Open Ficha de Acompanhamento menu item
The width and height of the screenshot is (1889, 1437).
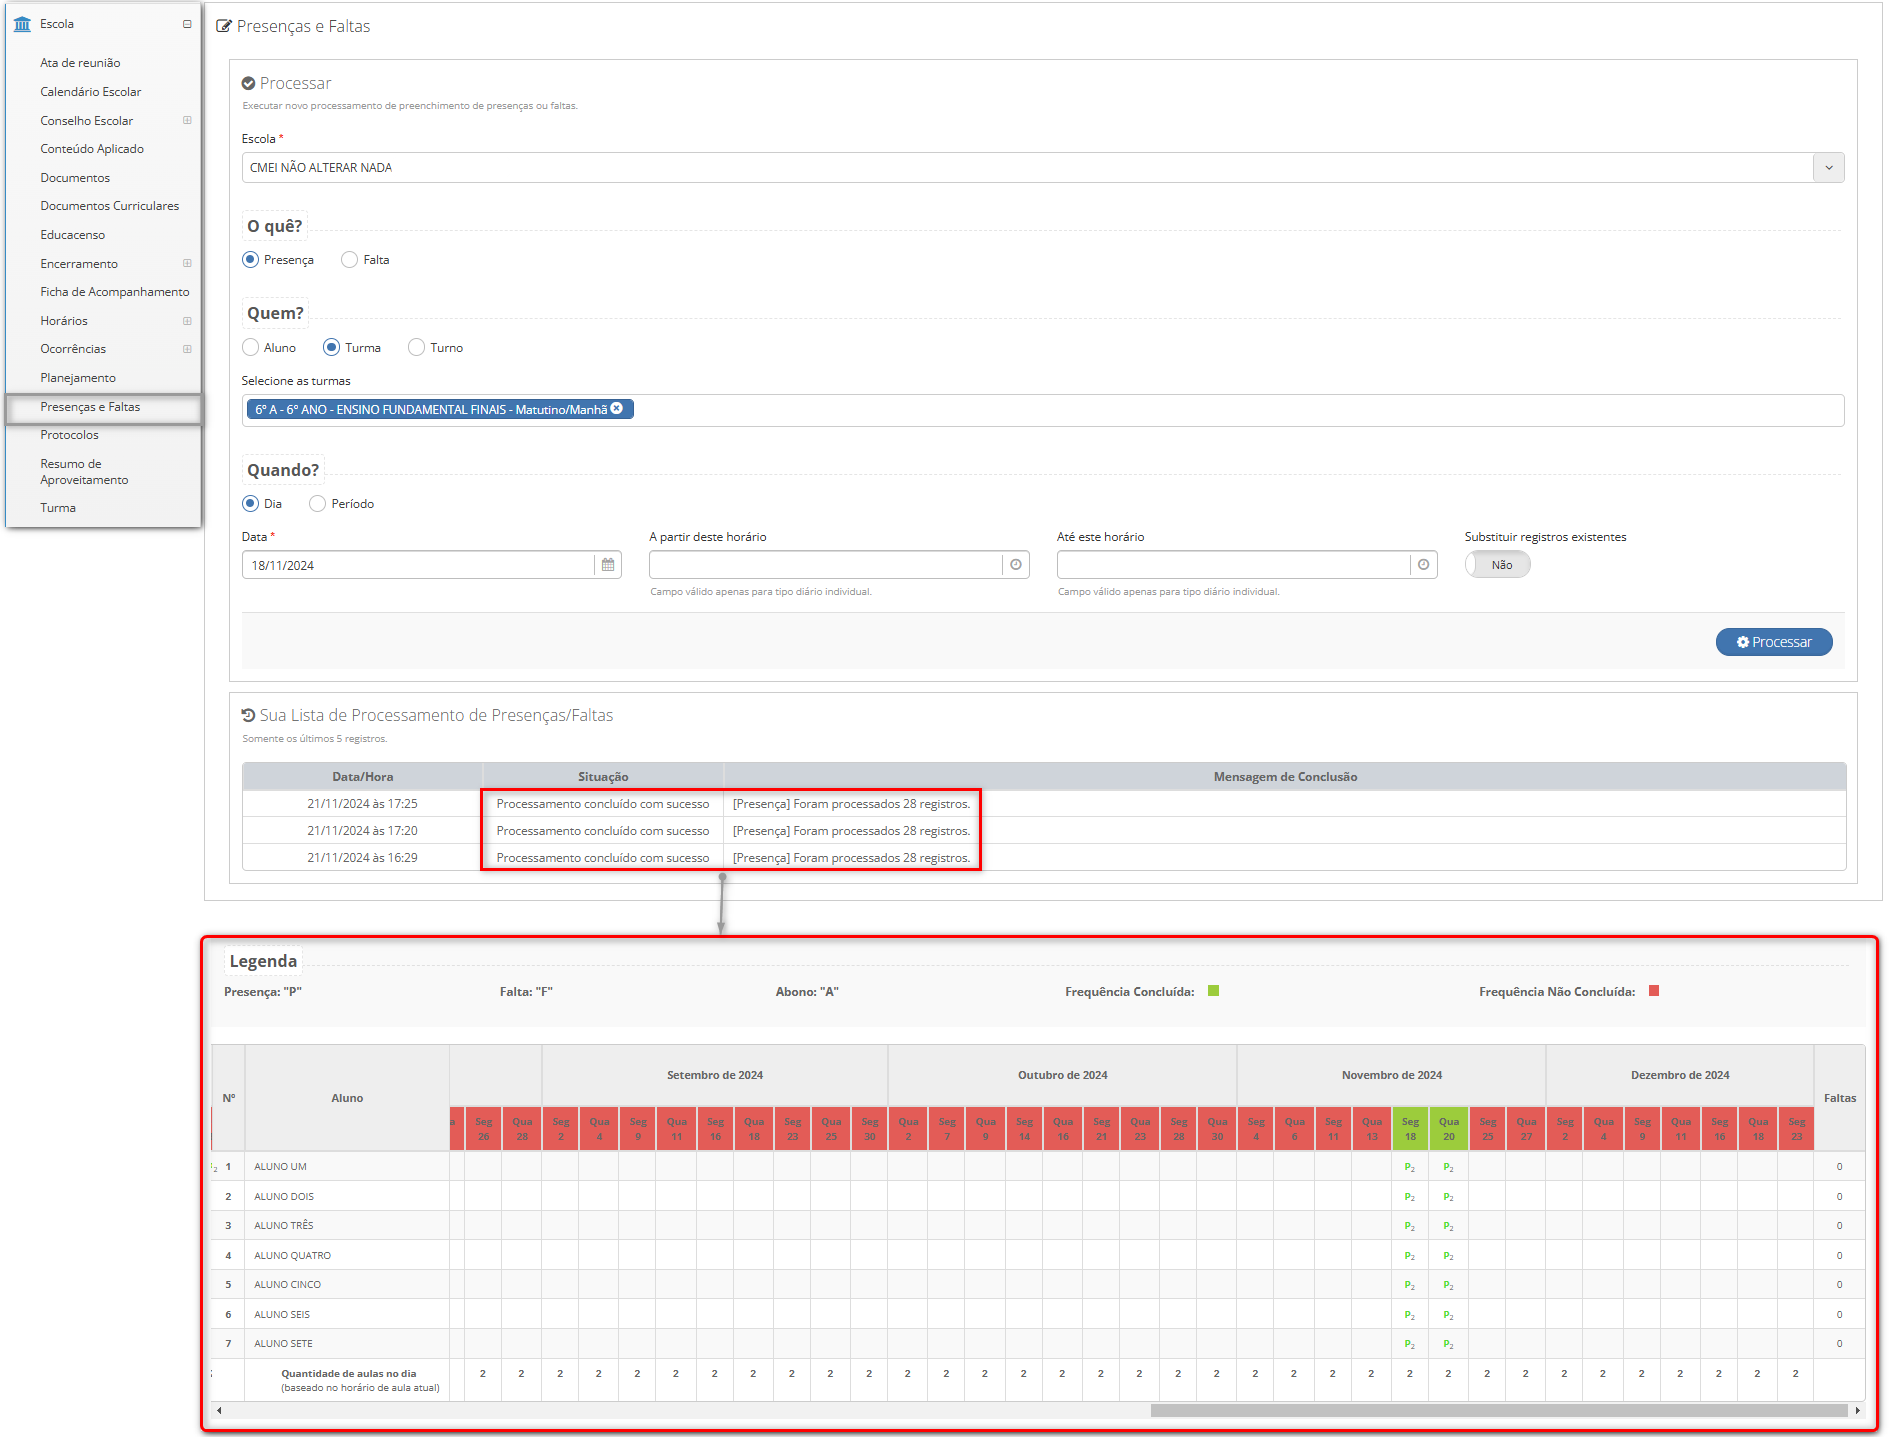(114, 292)
